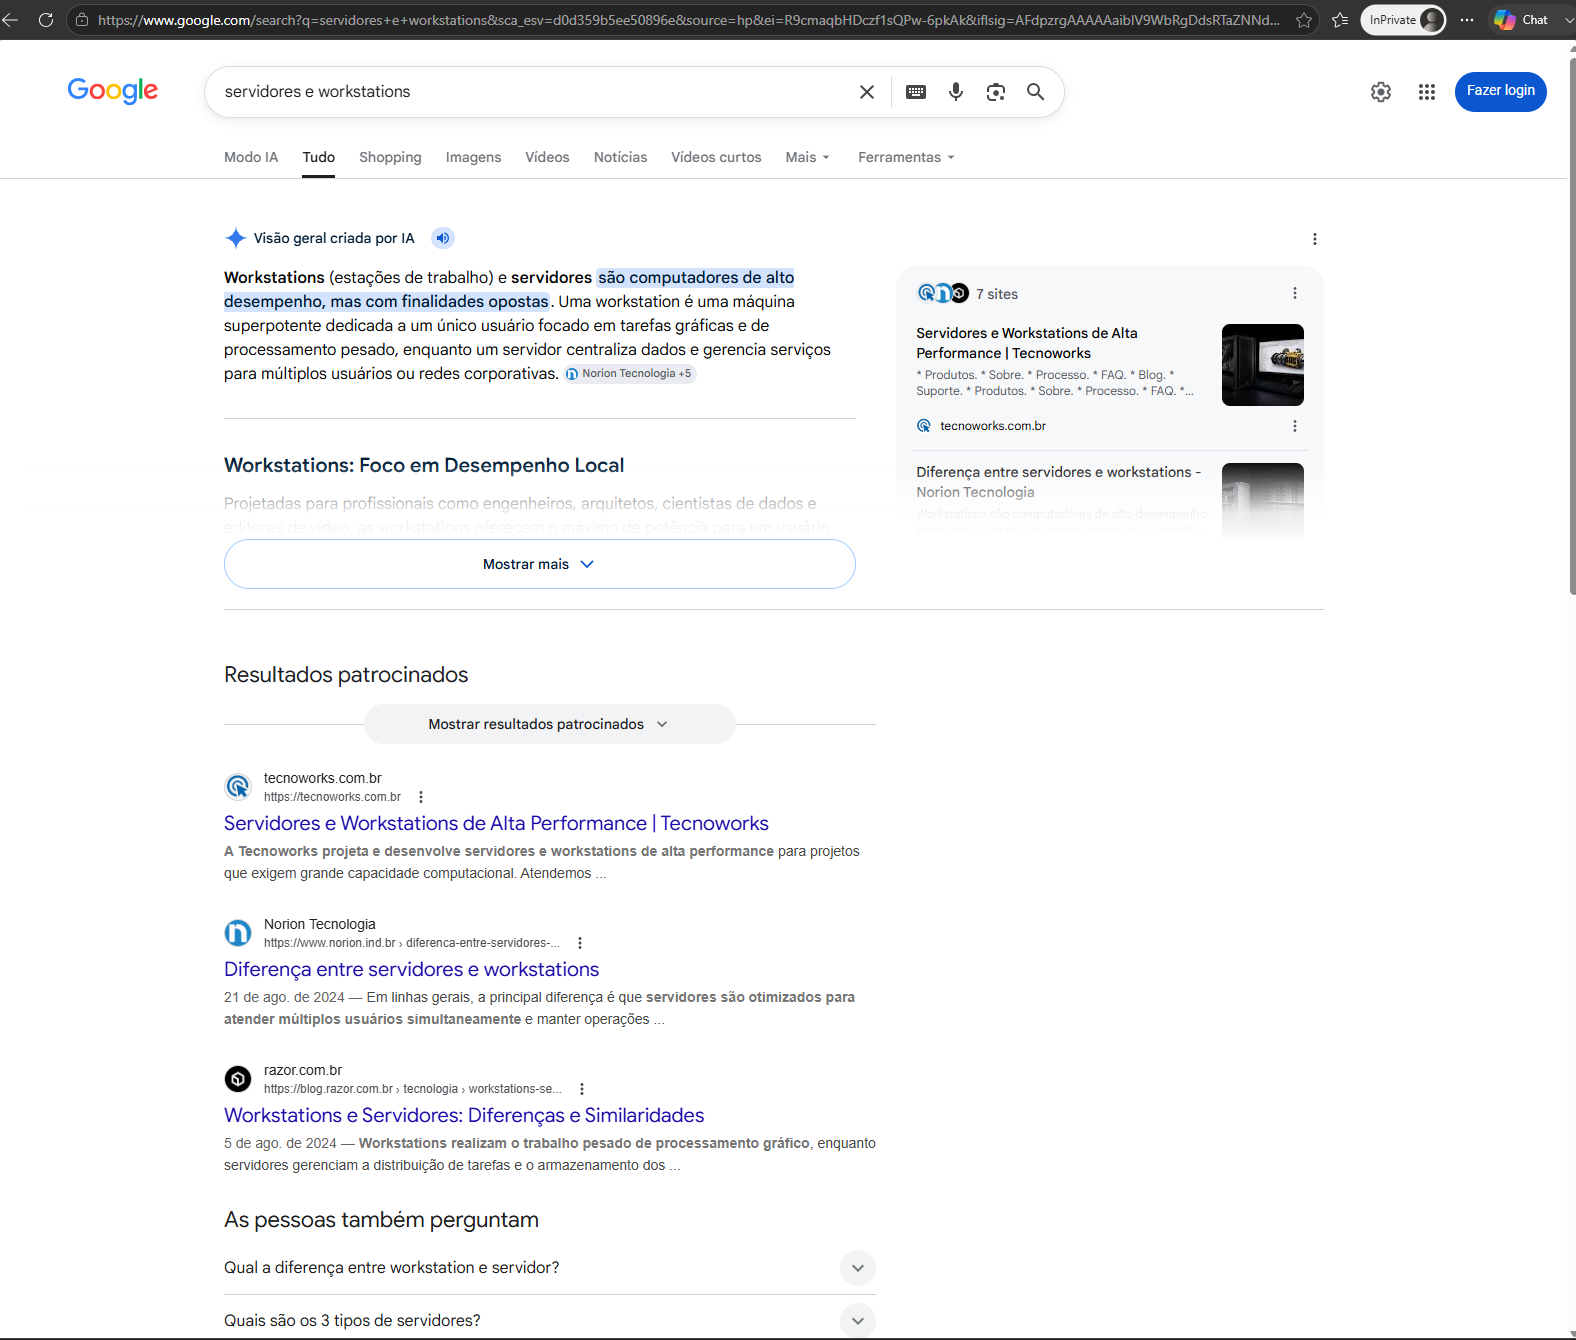Open options for tecnoworks.com.br source card
This screenshot has width=1576, height=1340.
(1294, 426)
